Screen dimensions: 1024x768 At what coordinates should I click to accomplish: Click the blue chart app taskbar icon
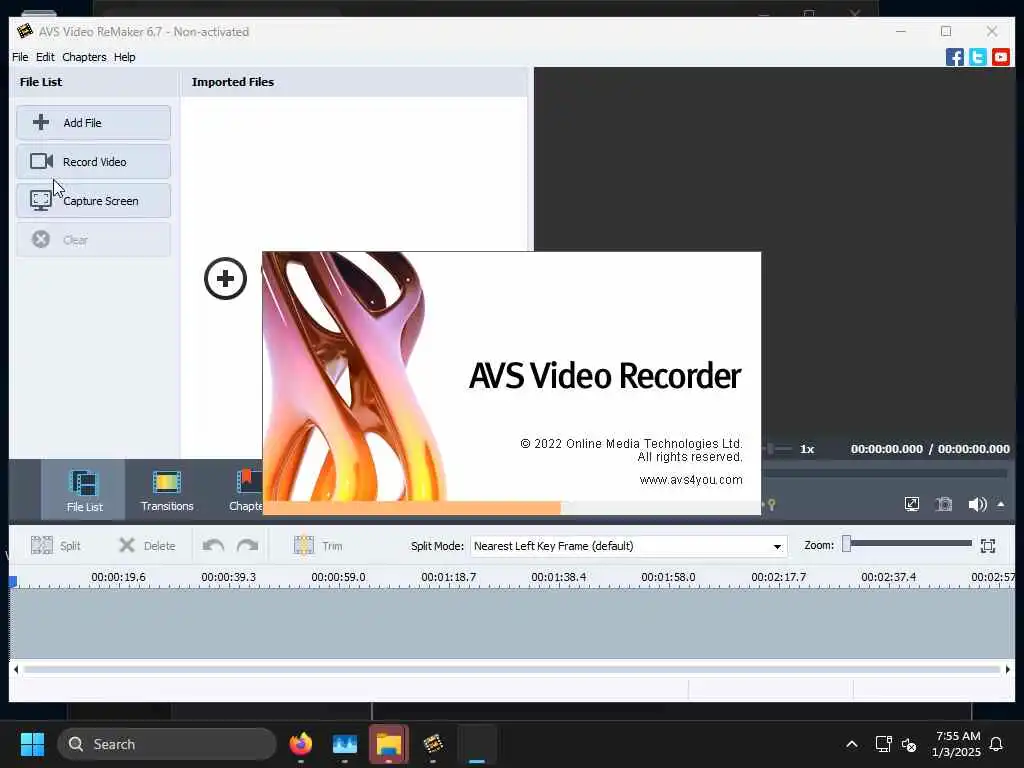point(345,744)
